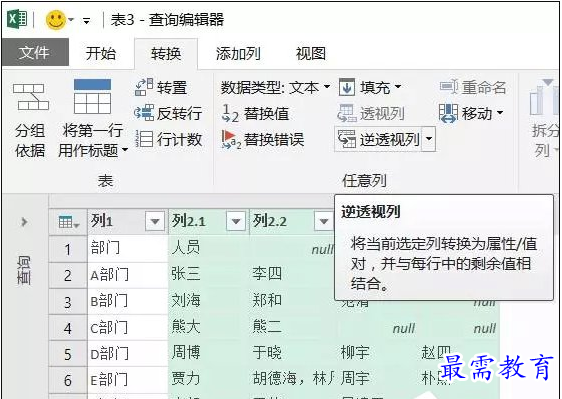Switch to the 开始 tab
This screenshot has height=399, width=562.
pos(101,53)
